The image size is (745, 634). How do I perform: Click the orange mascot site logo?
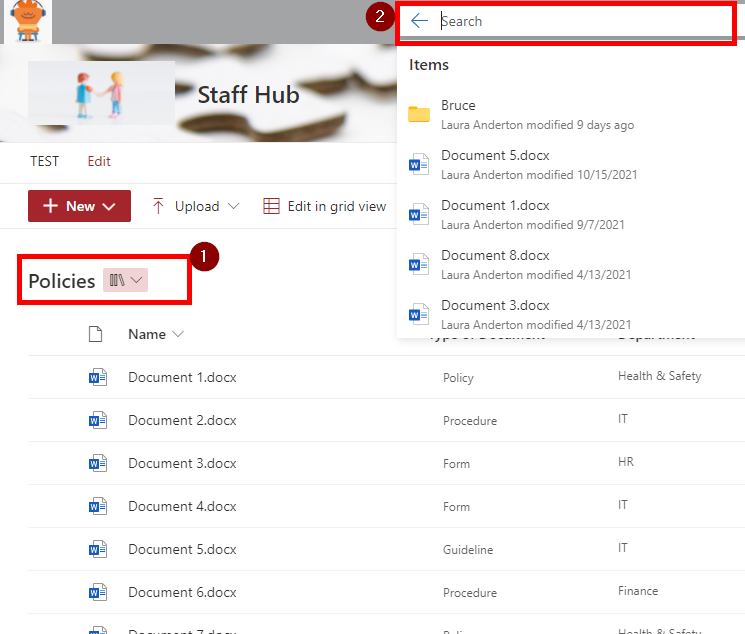pyautogui.click(x=28, y=20)
